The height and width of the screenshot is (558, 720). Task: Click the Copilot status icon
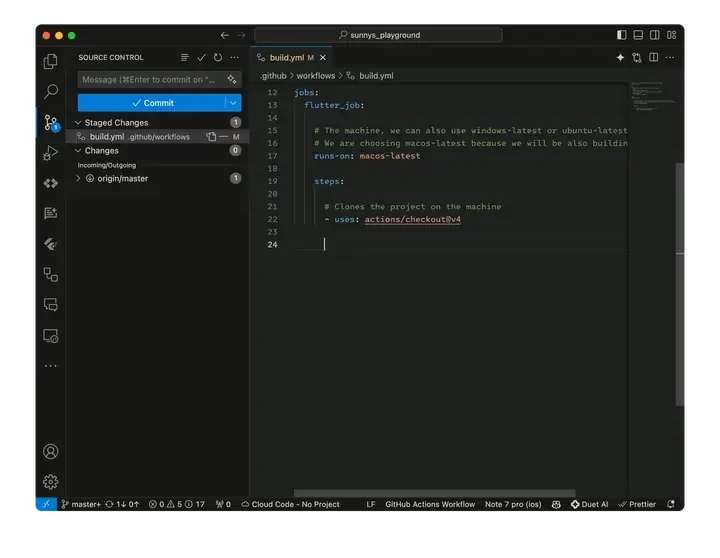coord(556,504)
